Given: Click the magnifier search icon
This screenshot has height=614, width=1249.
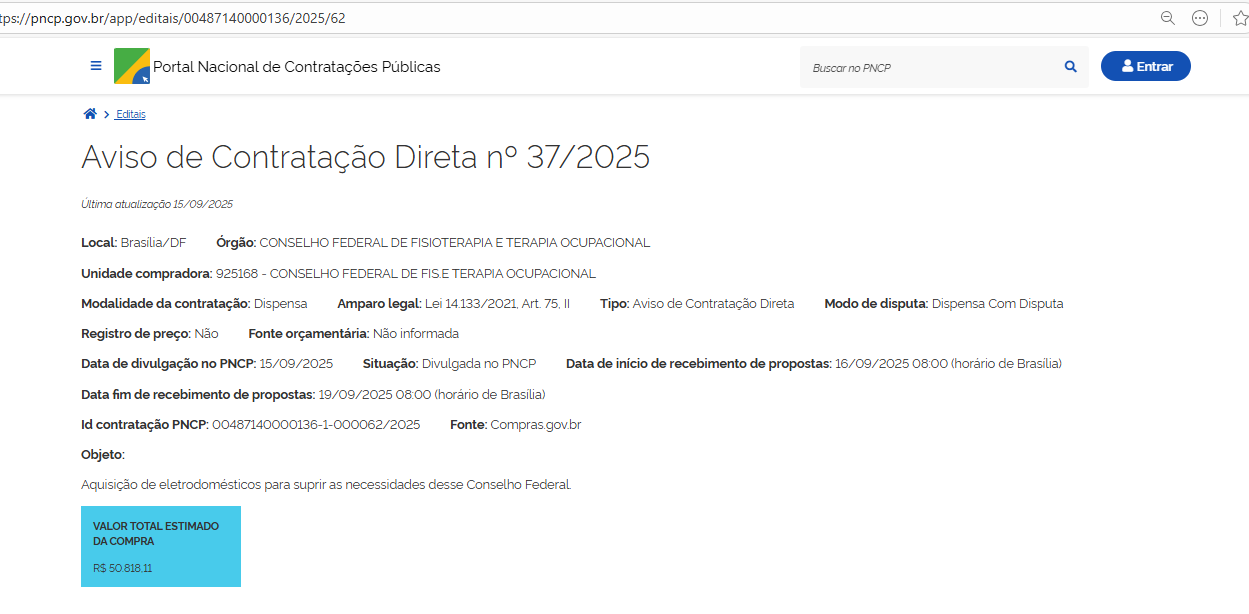Looking at the screenshot, I should (x=1070, y=67).
